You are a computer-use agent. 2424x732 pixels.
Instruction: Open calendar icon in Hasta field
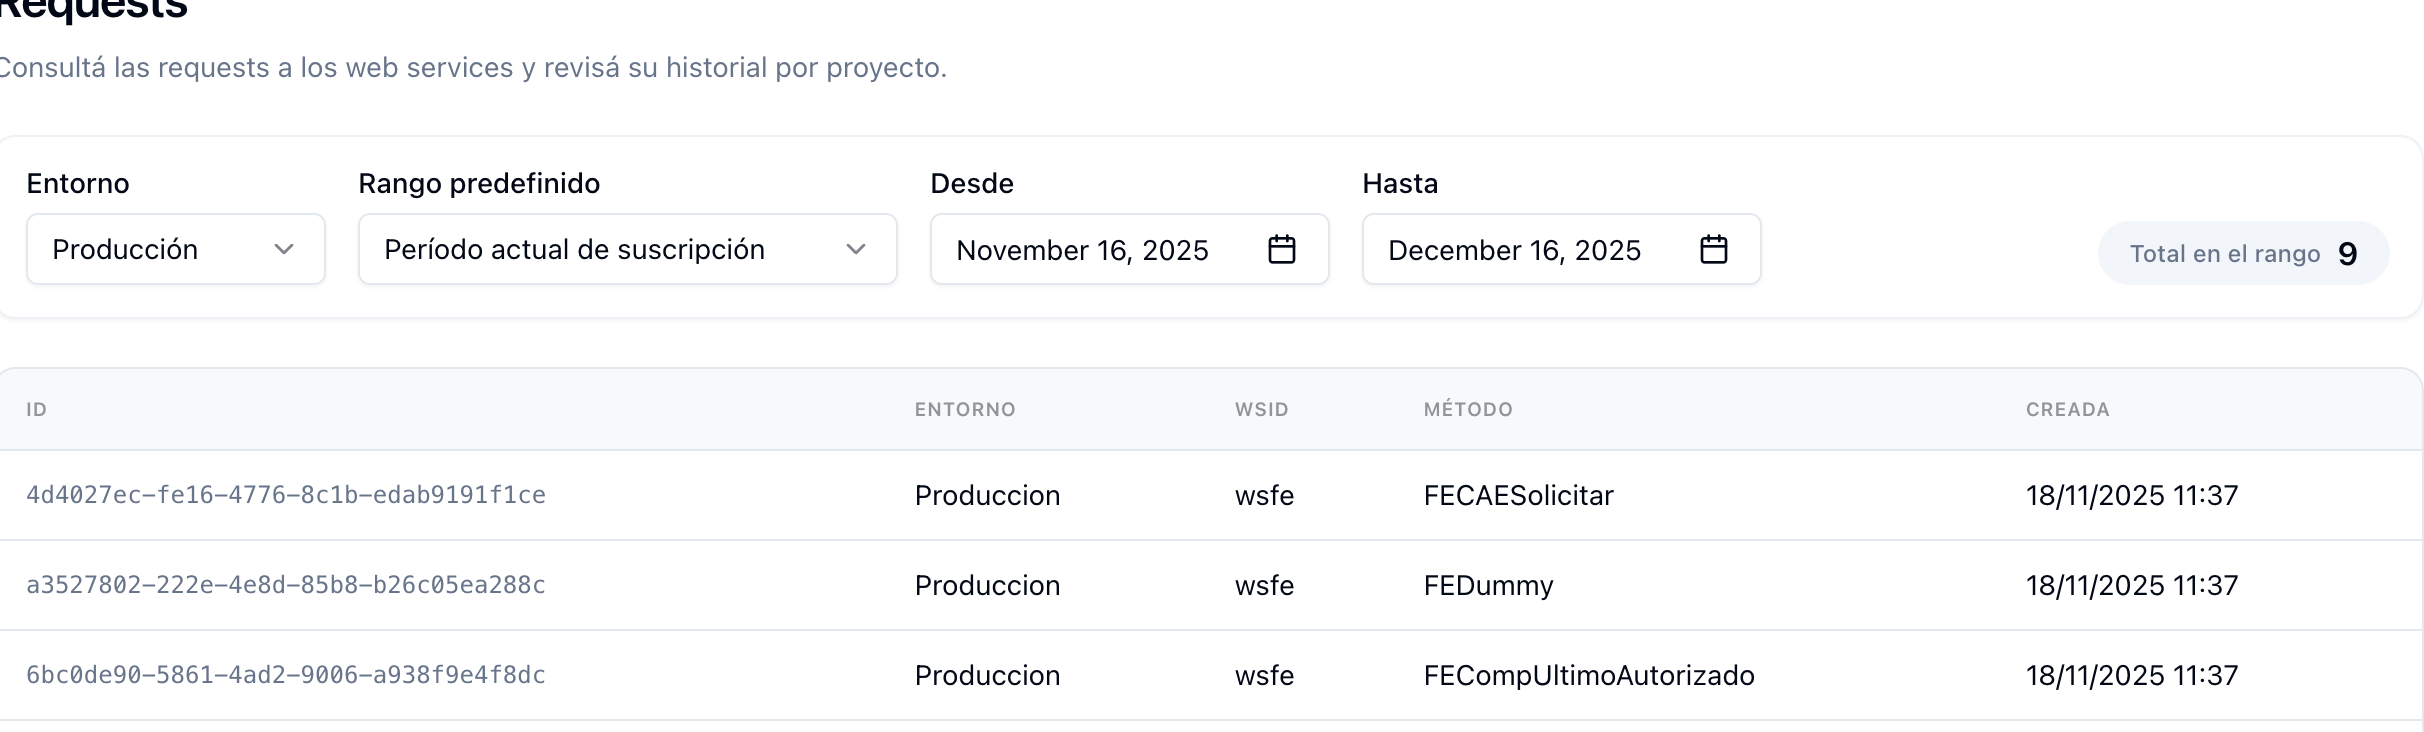1713,249
